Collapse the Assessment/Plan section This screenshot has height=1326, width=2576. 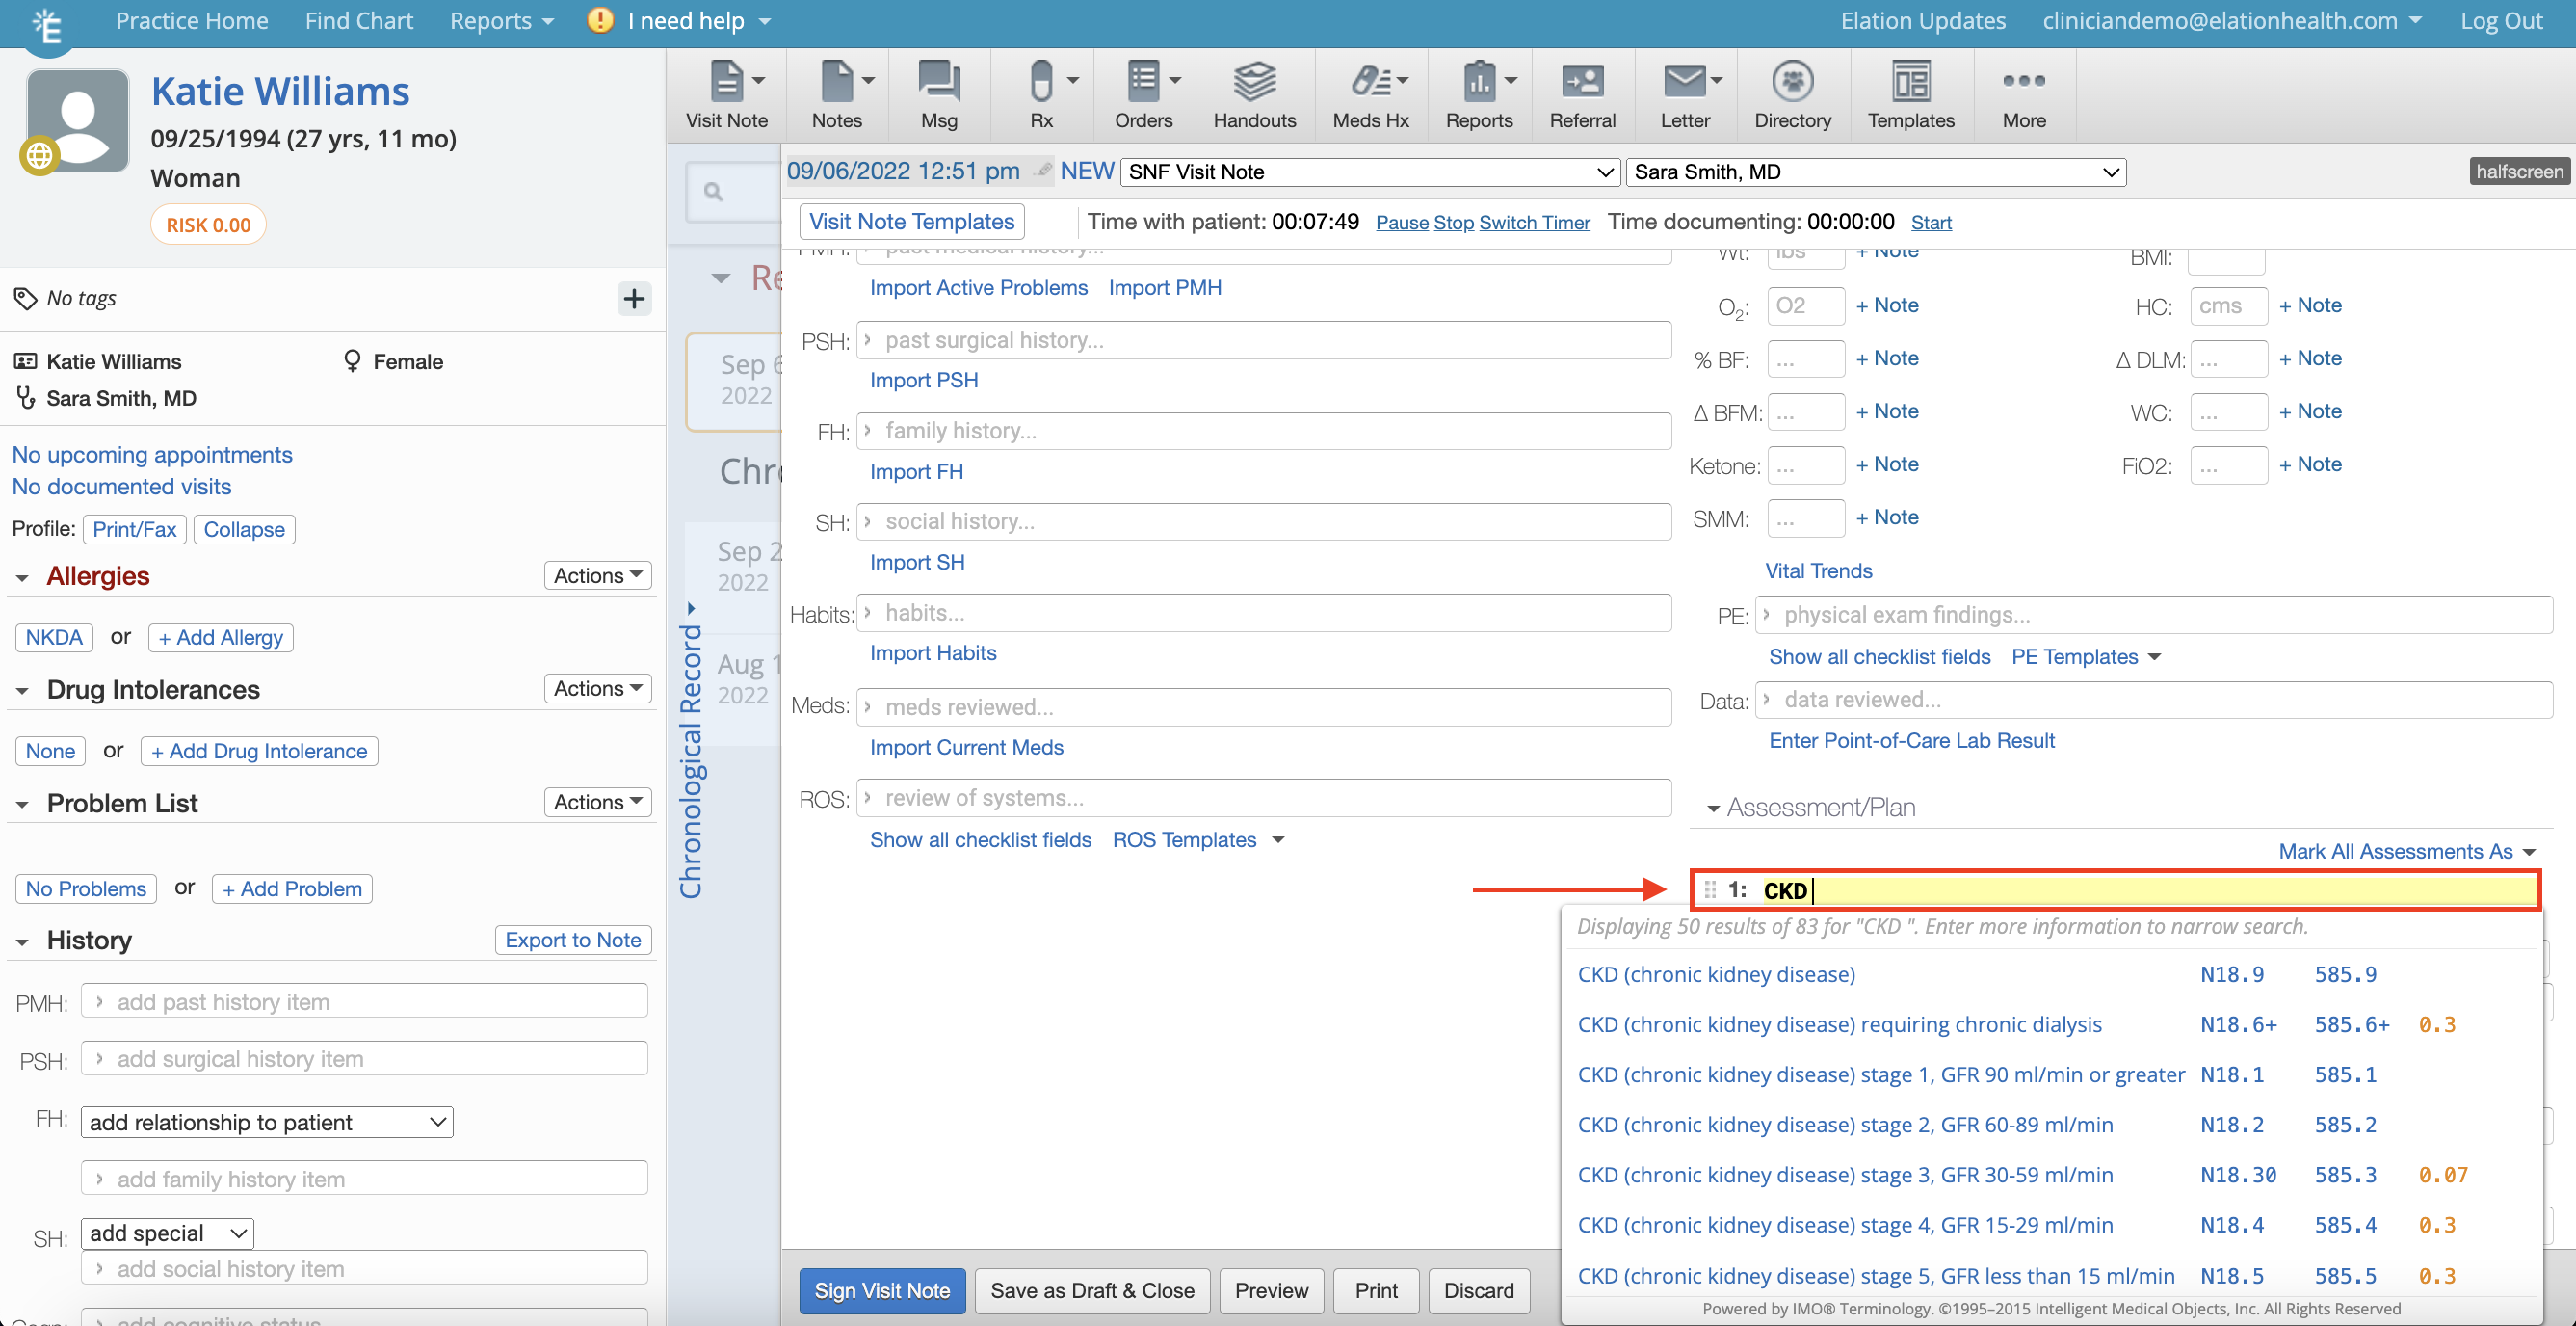(1713, 808)
